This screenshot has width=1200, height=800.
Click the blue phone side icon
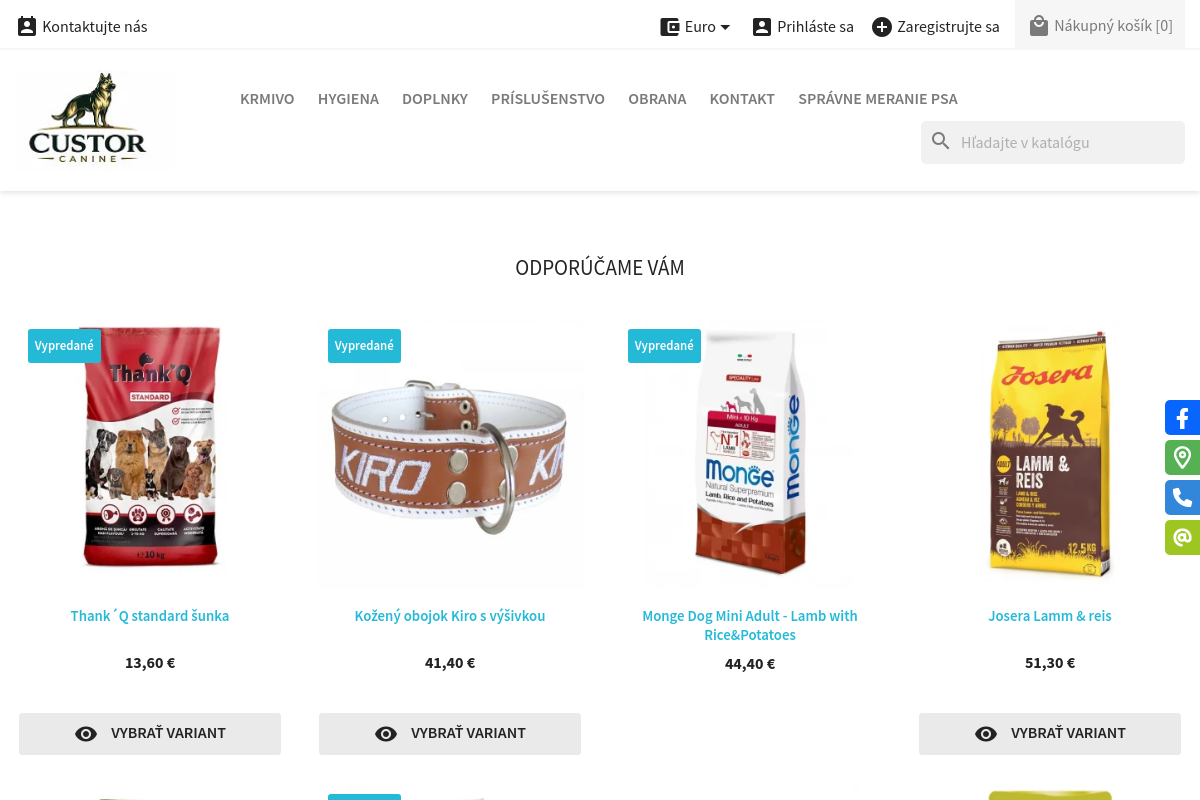tap(1182, 498)
